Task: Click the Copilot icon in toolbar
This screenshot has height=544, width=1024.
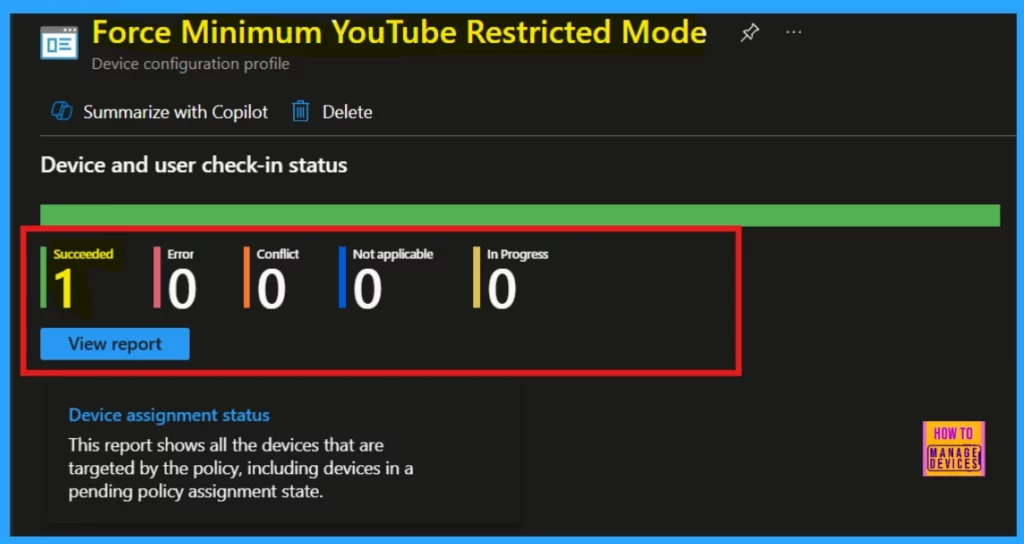Action: click(x=62, y=112)
